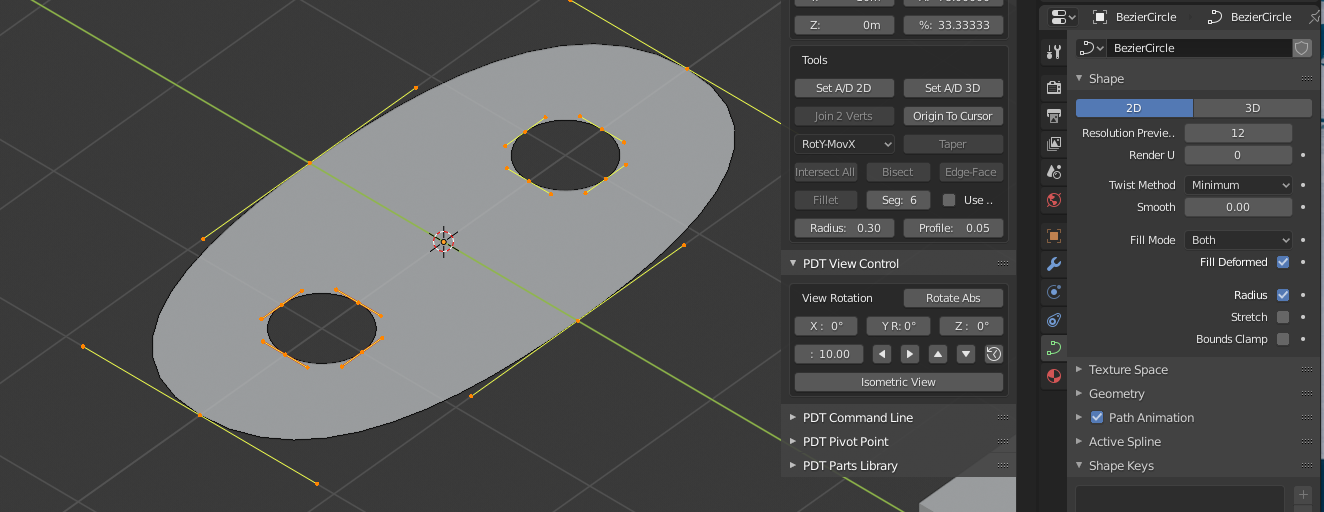This screenshot has width=1324, height=512.
Task: Click the Resolution Preview value field
Action: [x=1238, y=133]
